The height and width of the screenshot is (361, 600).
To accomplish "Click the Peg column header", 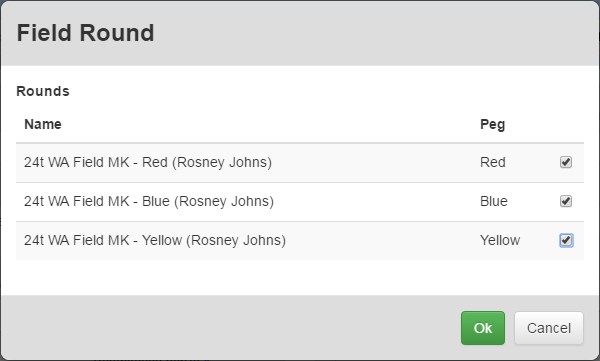I will point(492,124).
